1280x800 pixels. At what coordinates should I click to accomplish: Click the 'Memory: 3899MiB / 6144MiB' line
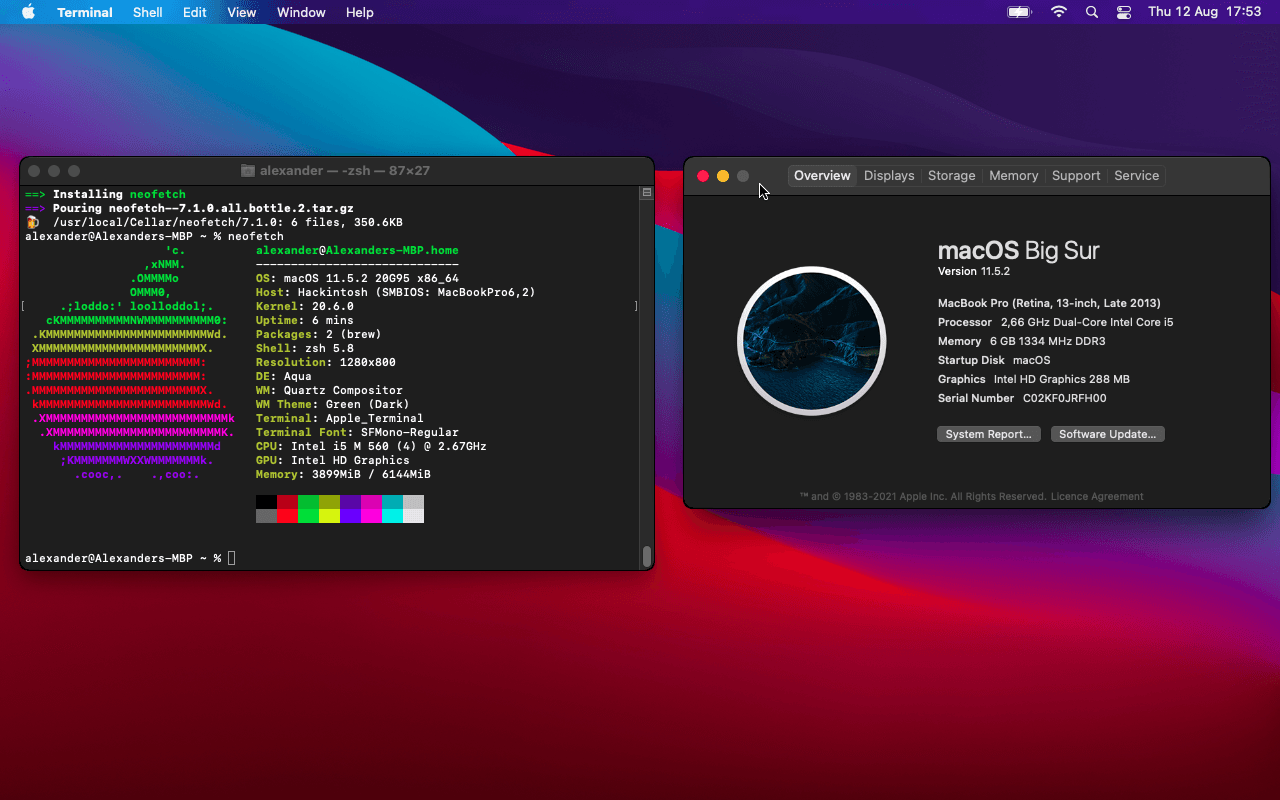point(343,474)
